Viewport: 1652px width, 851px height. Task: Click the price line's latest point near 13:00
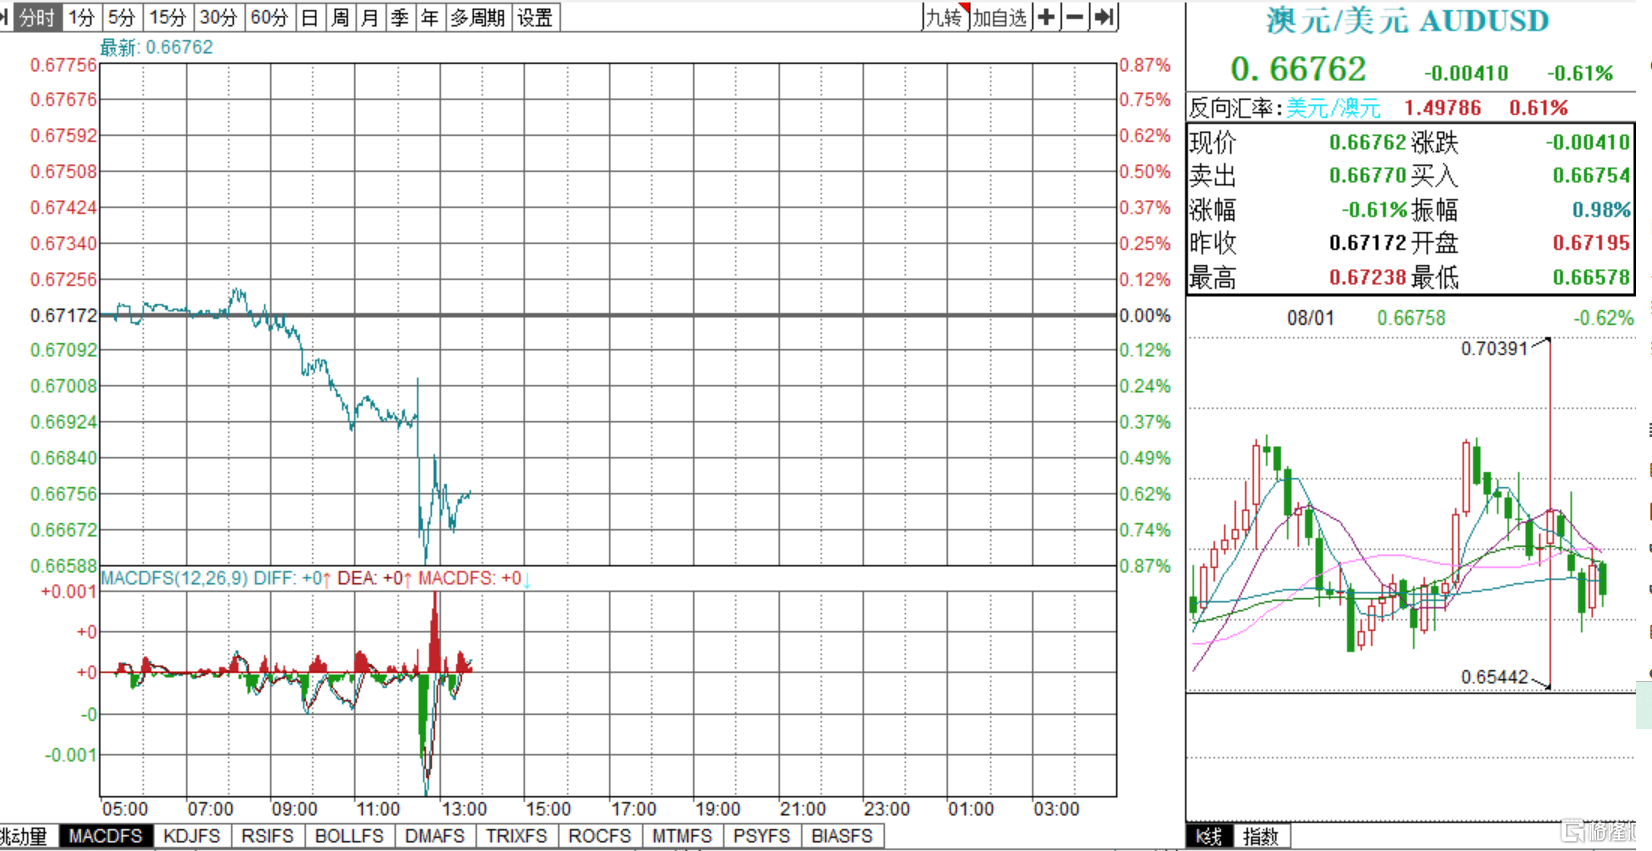click(469, 492)
